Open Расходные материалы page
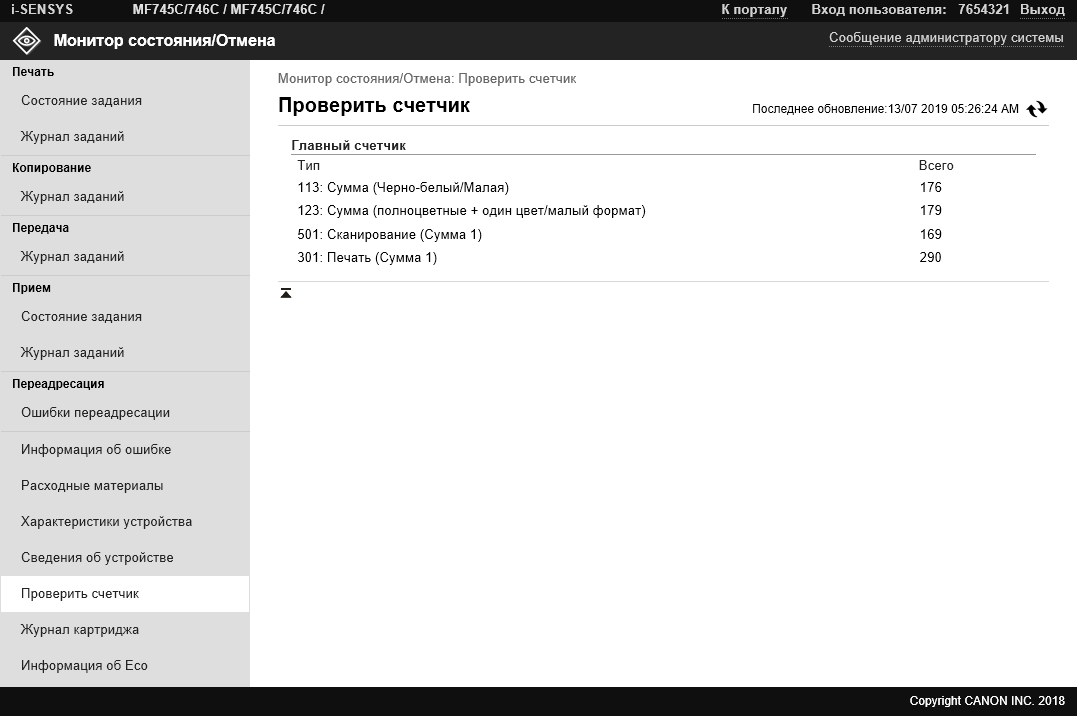 [x=92, y=485]
